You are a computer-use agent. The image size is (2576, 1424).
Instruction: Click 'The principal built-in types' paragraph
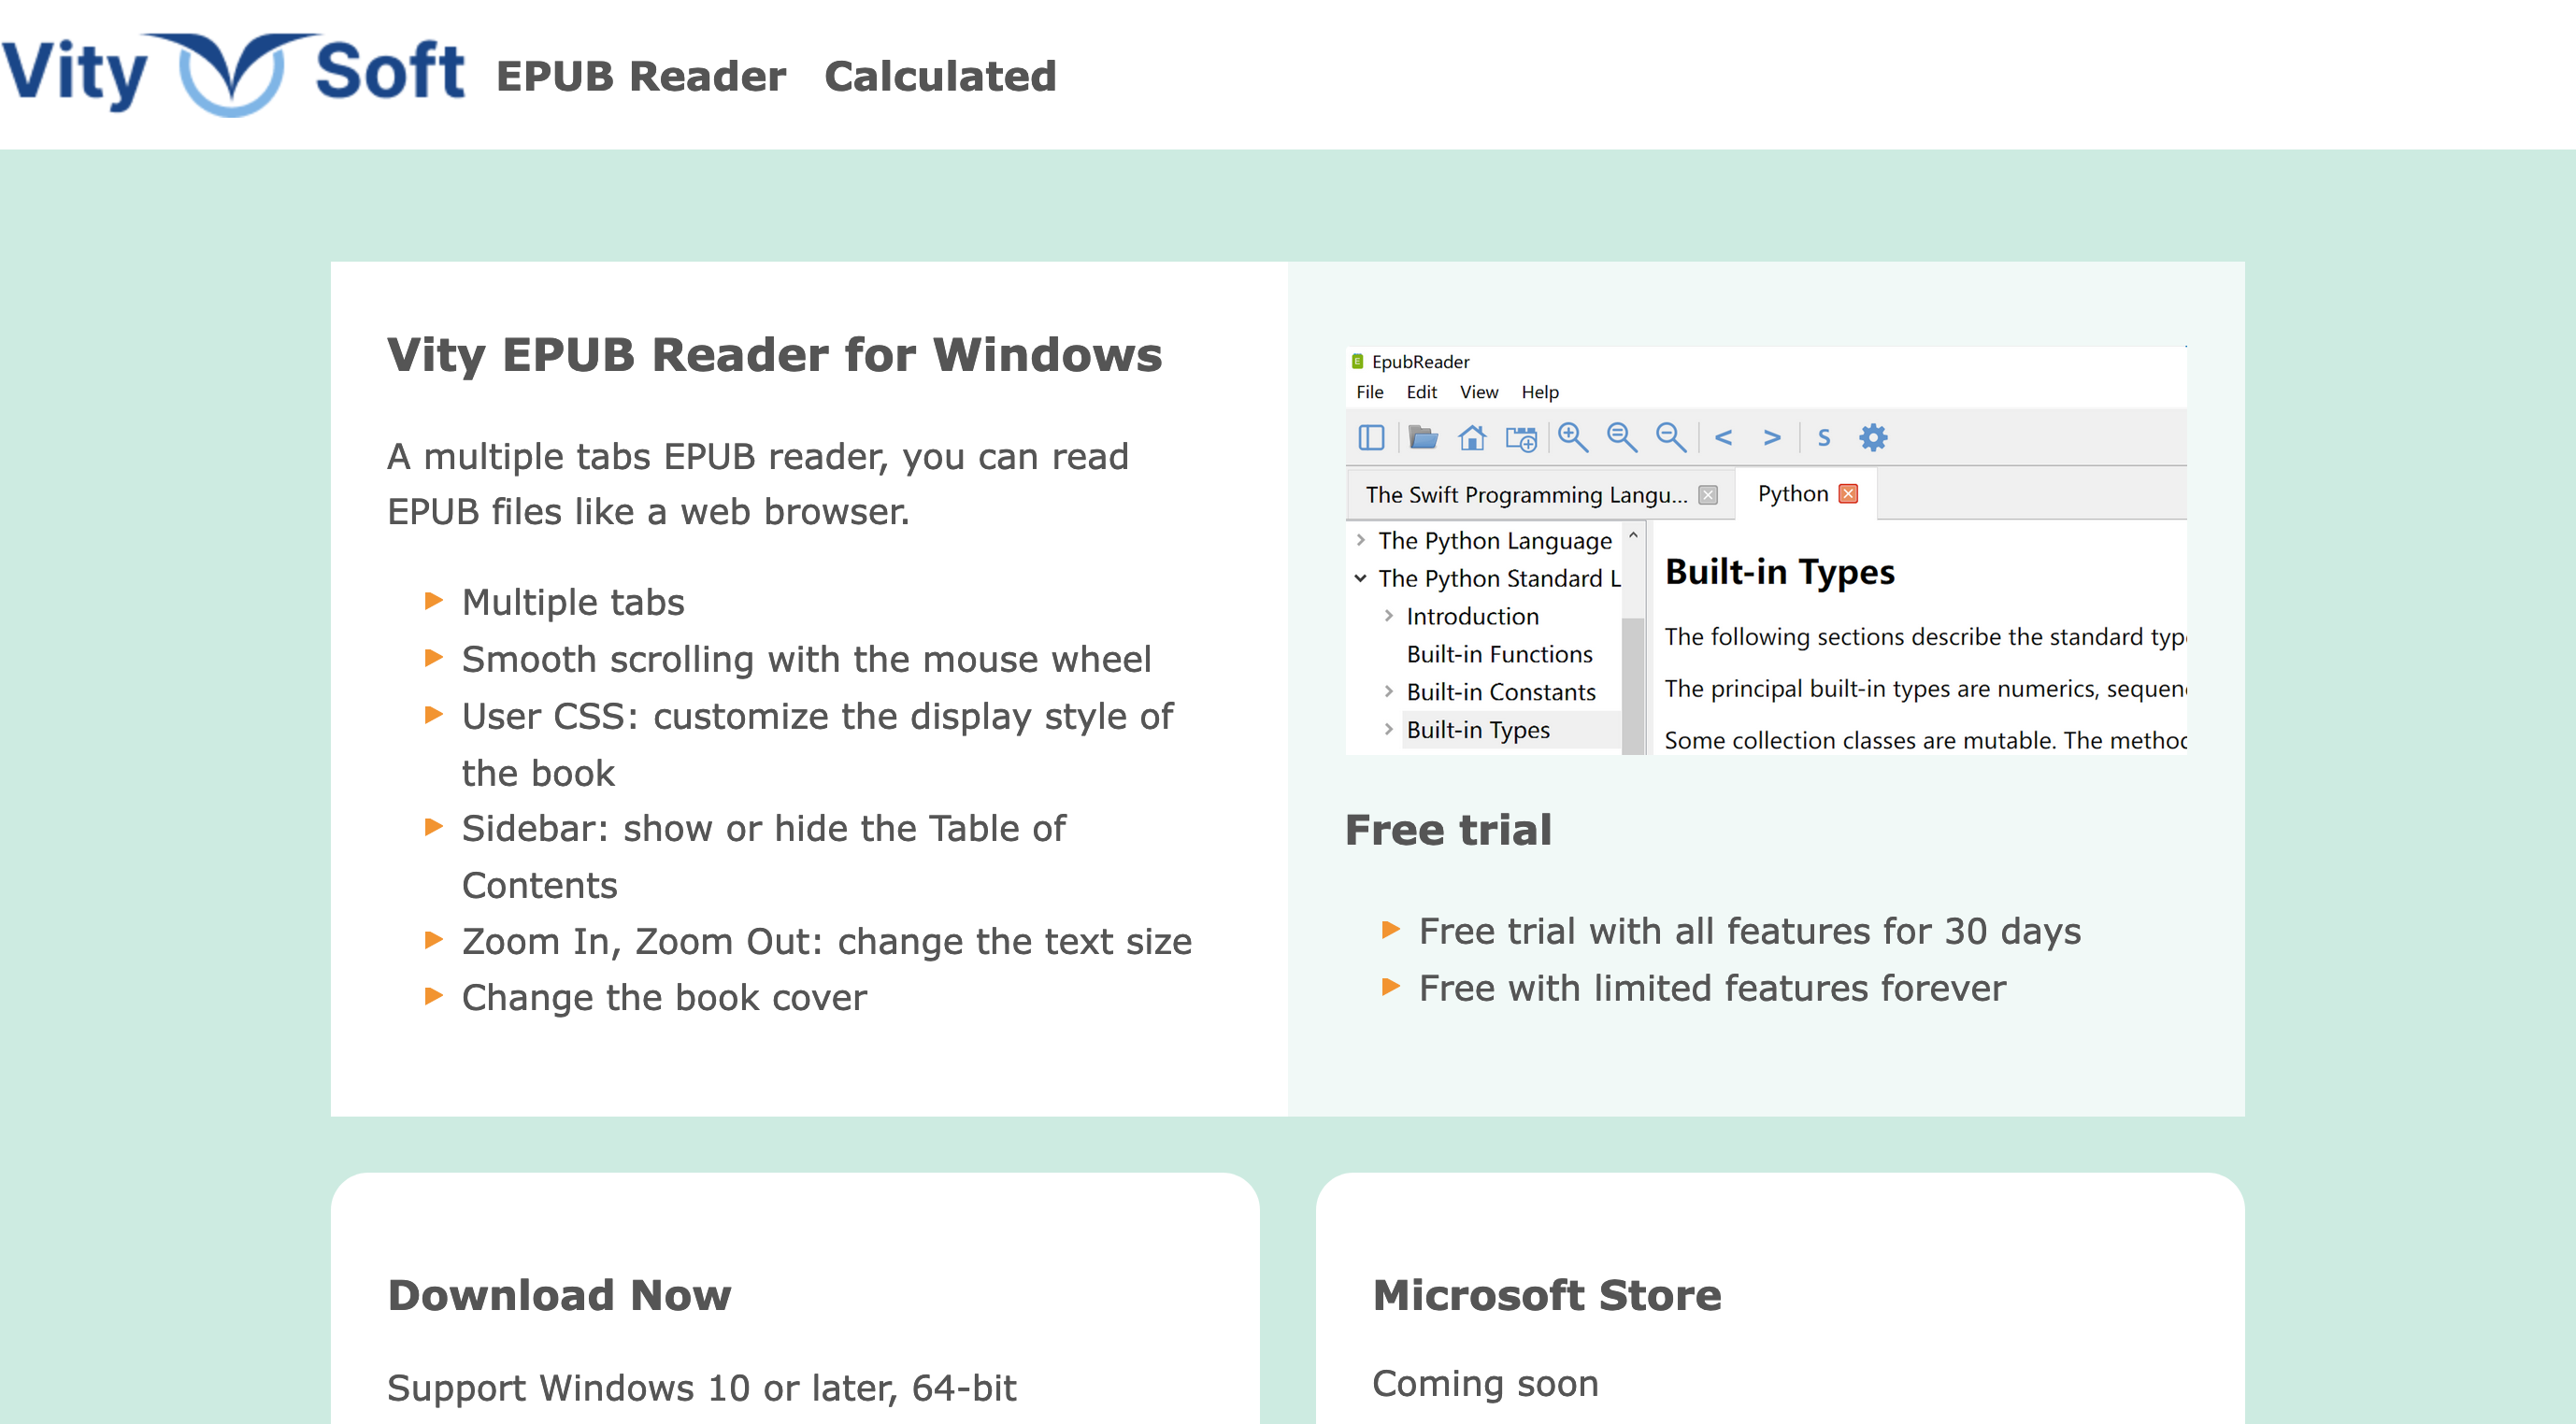click(1925, 689)
